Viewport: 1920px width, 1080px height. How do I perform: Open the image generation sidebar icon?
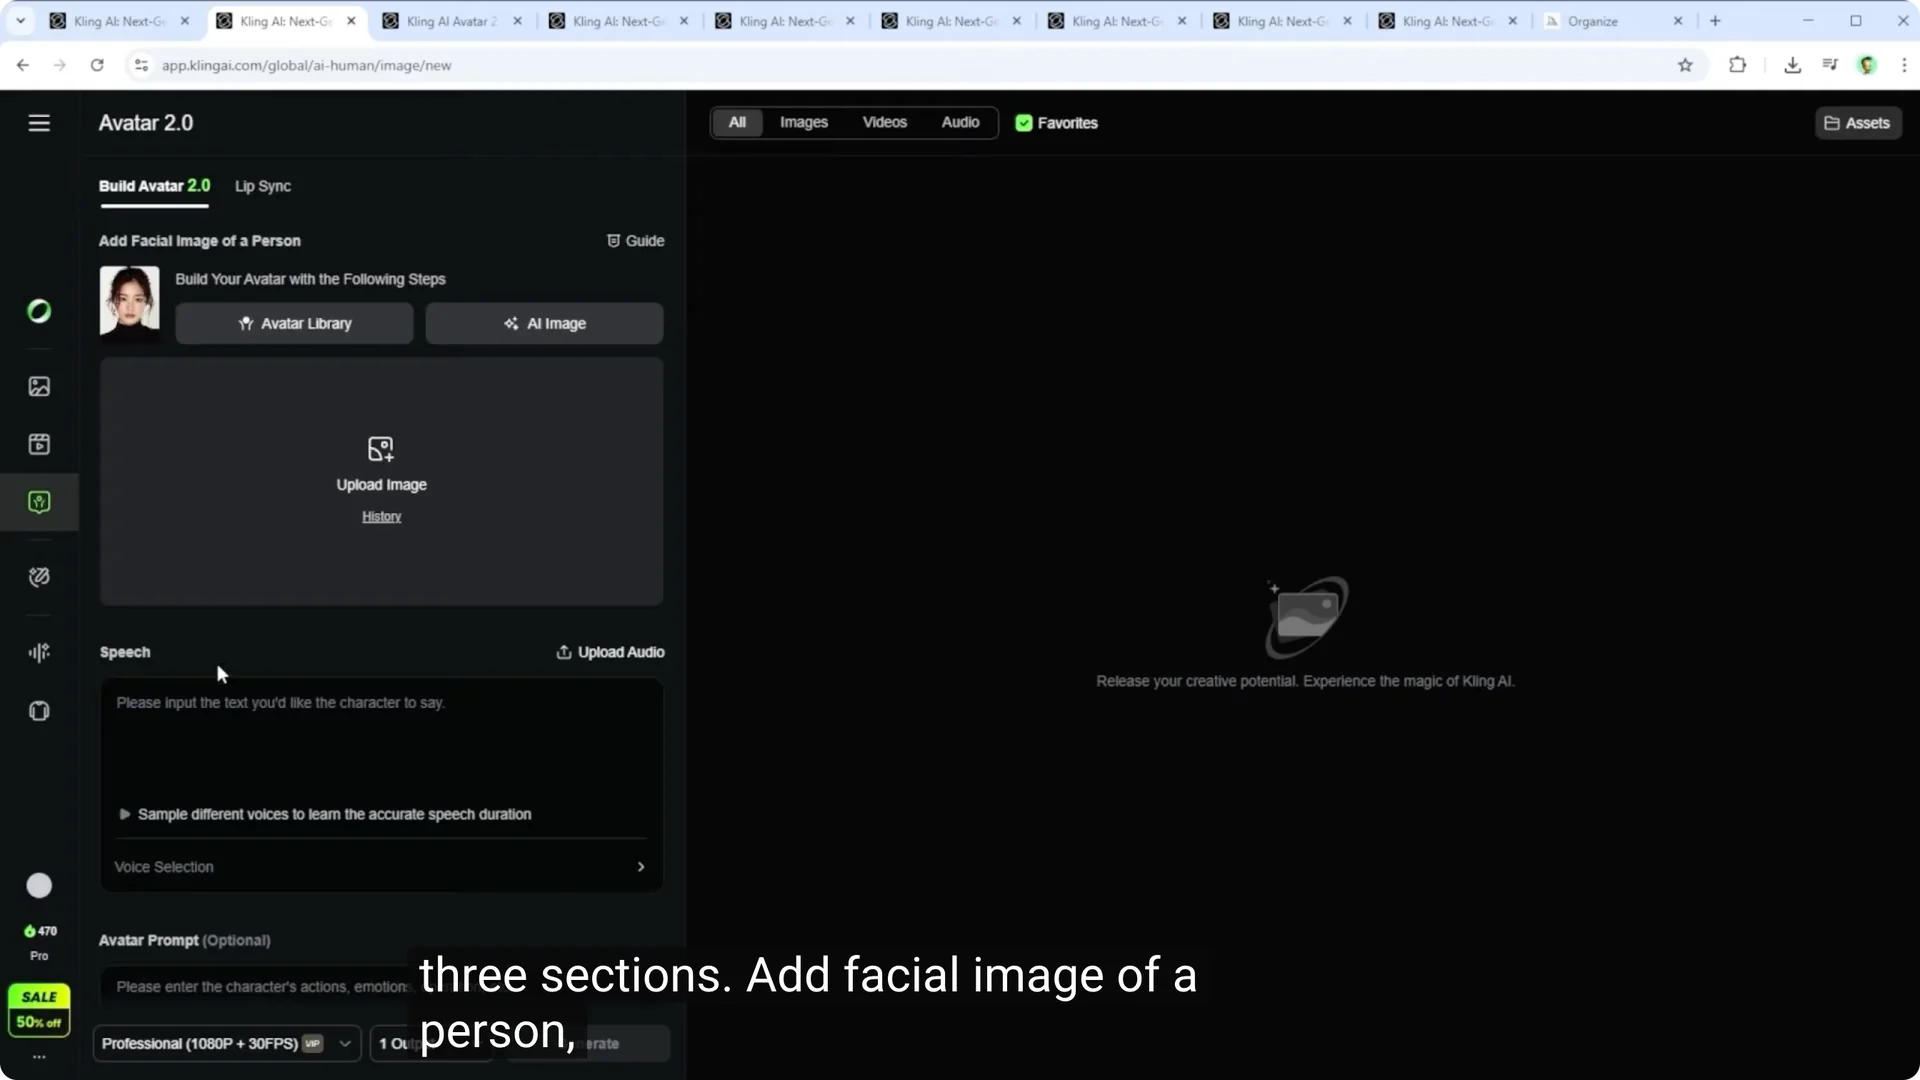point(39,387)
